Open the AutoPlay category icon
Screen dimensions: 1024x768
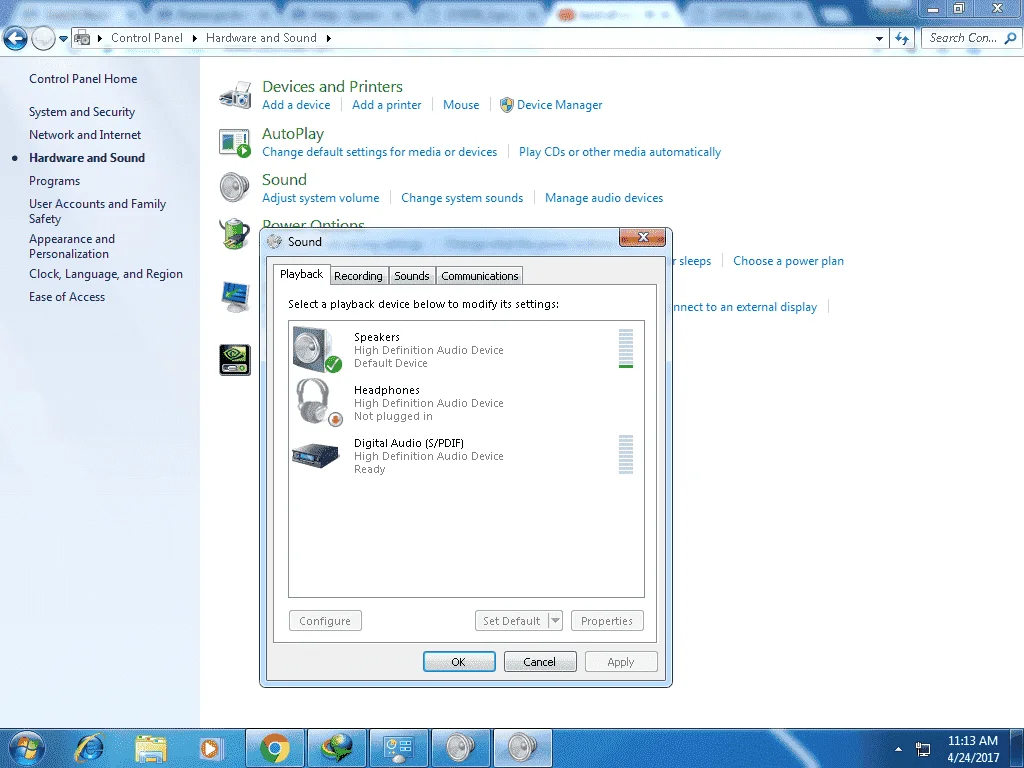click(x=235, y=142)
